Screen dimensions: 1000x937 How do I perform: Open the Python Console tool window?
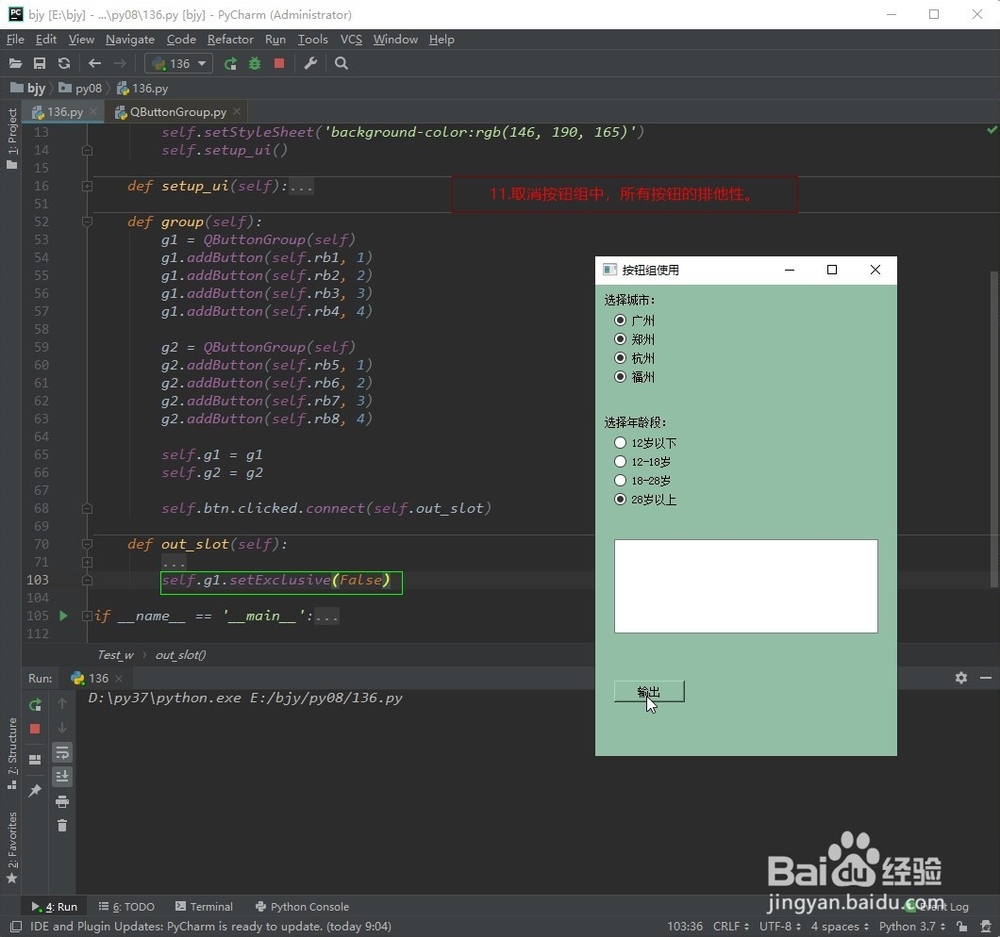(x=302, y=906)
